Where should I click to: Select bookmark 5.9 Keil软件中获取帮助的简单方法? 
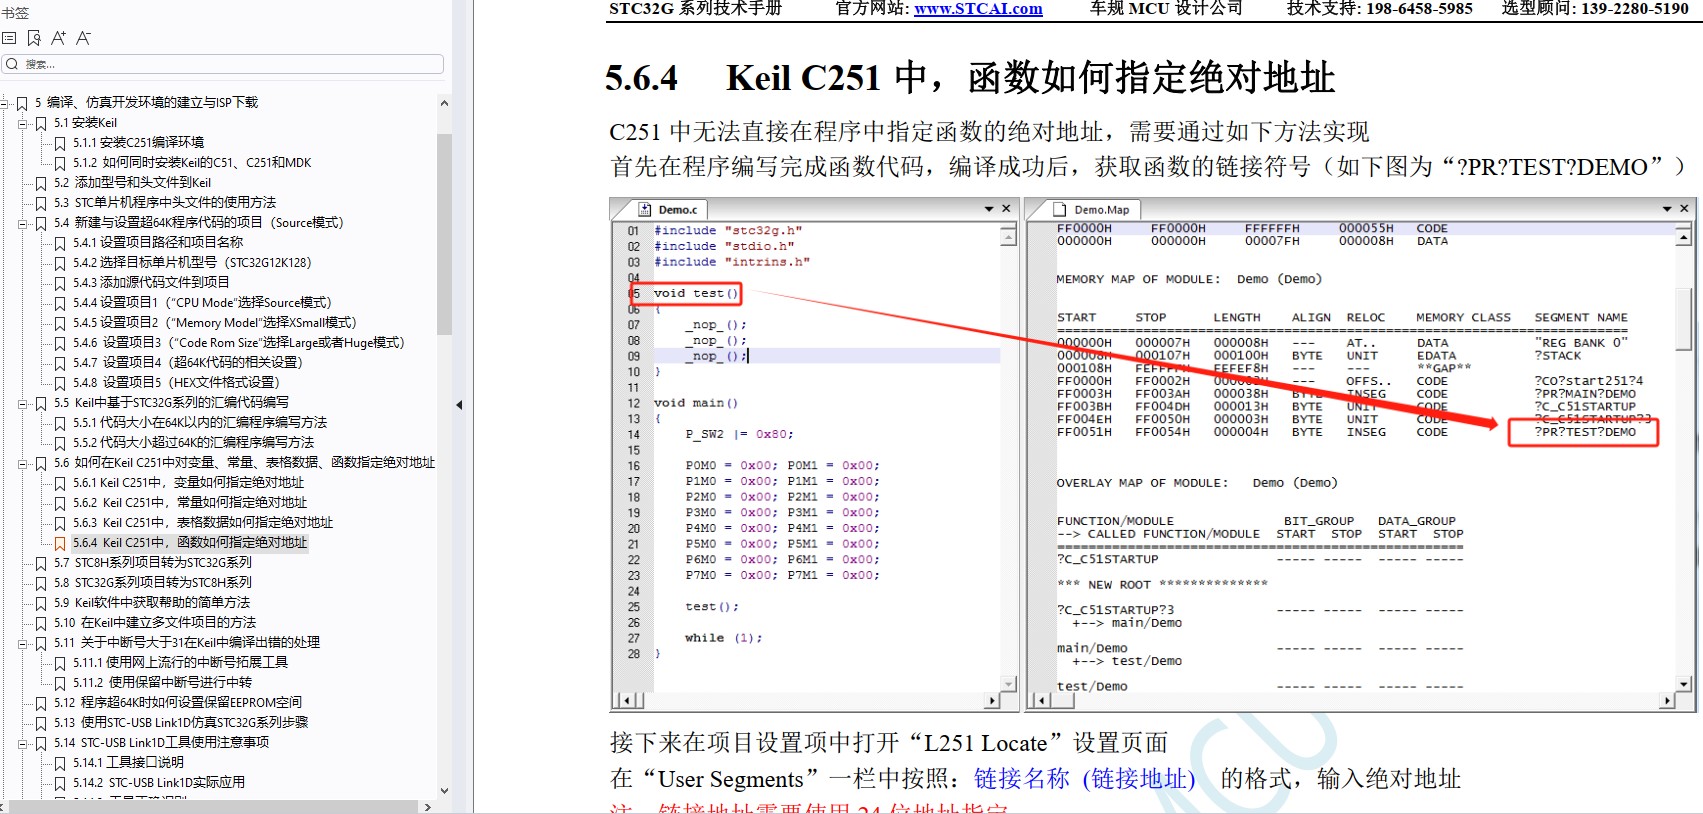coord(152,603)
